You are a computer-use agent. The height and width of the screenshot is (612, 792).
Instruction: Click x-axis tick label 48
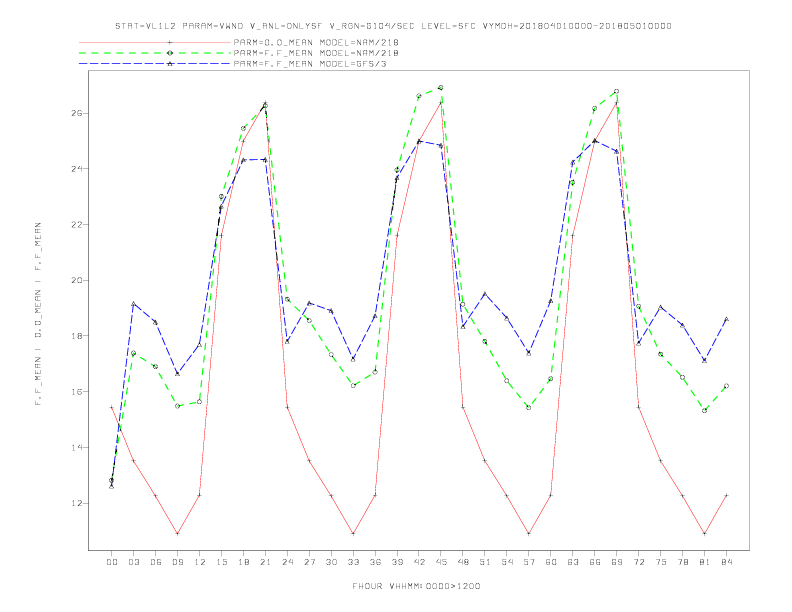click(x=463, y=562)
